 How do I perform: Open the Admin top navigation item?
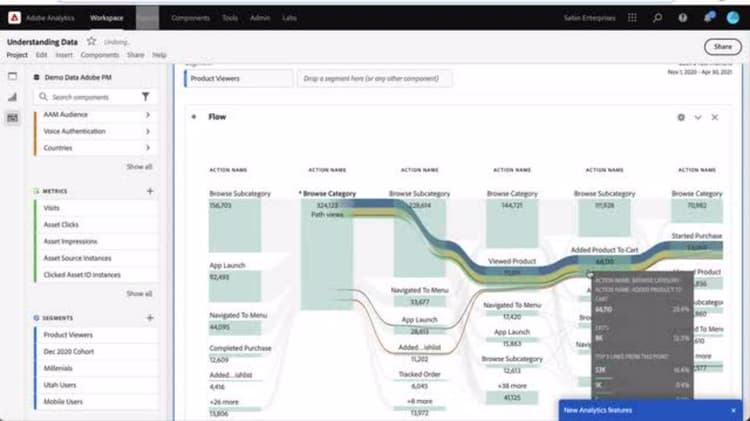(x=260, y=18)
